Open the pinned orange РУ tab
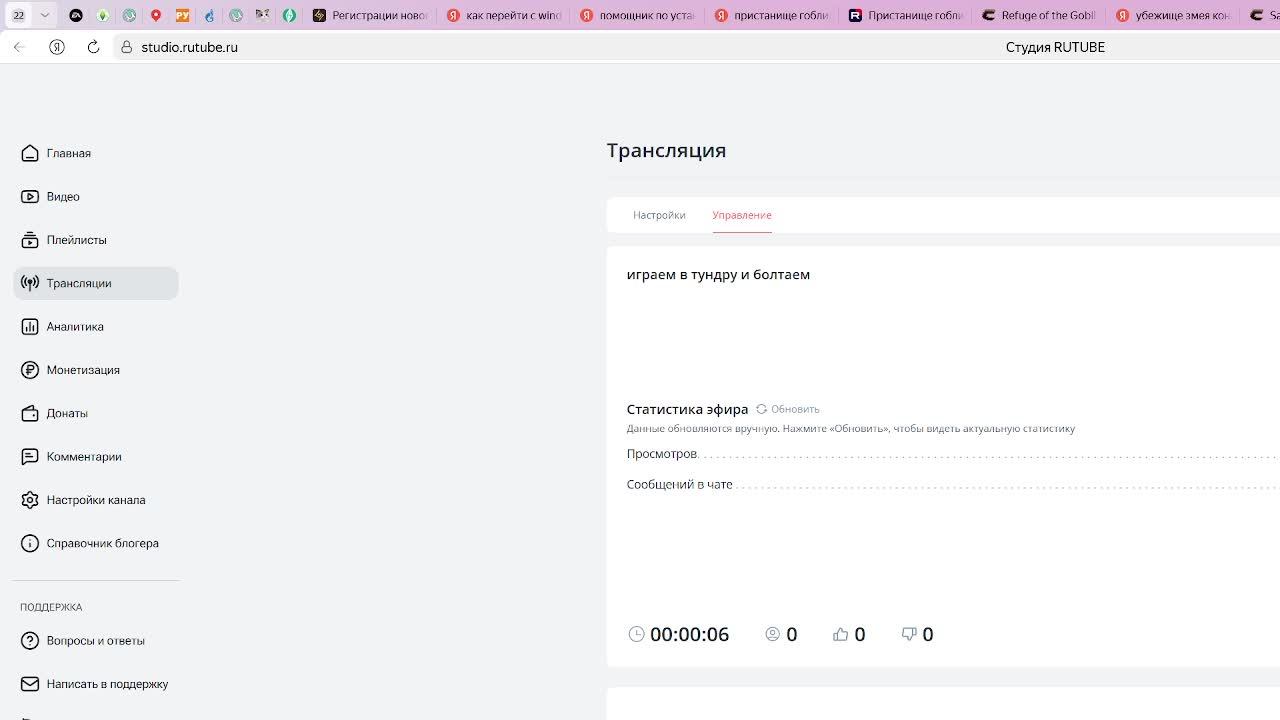 coord(182,15)
